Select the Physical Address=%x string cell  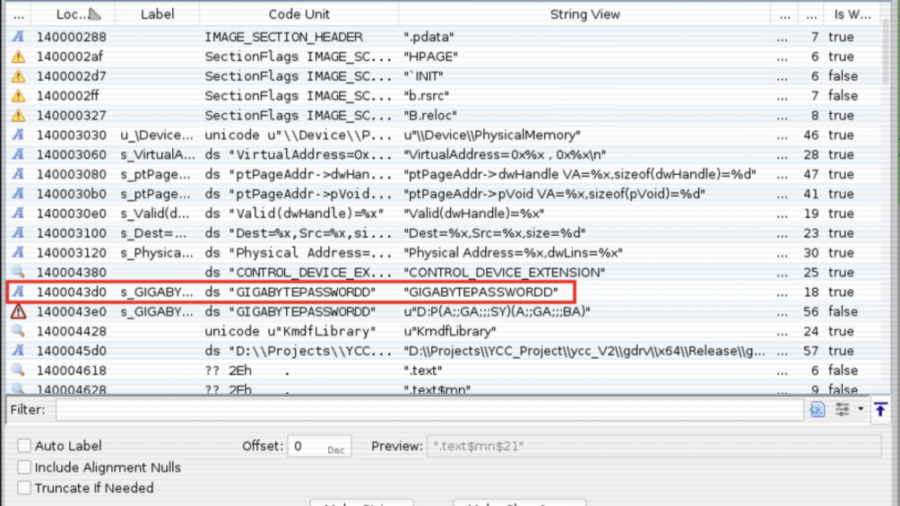coord(513,252)
